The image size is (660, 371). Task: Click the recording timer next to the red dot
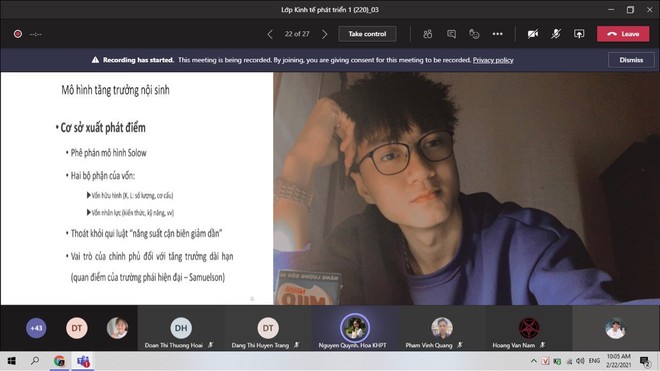click(35, 34)
